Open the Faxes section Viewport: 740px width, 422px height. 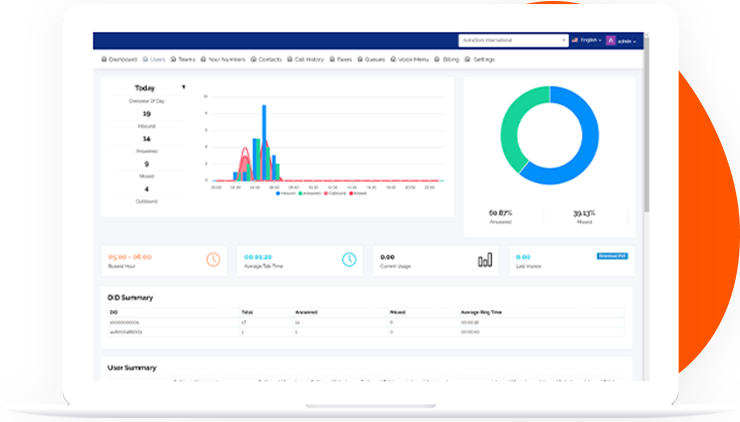click(341, 59)
